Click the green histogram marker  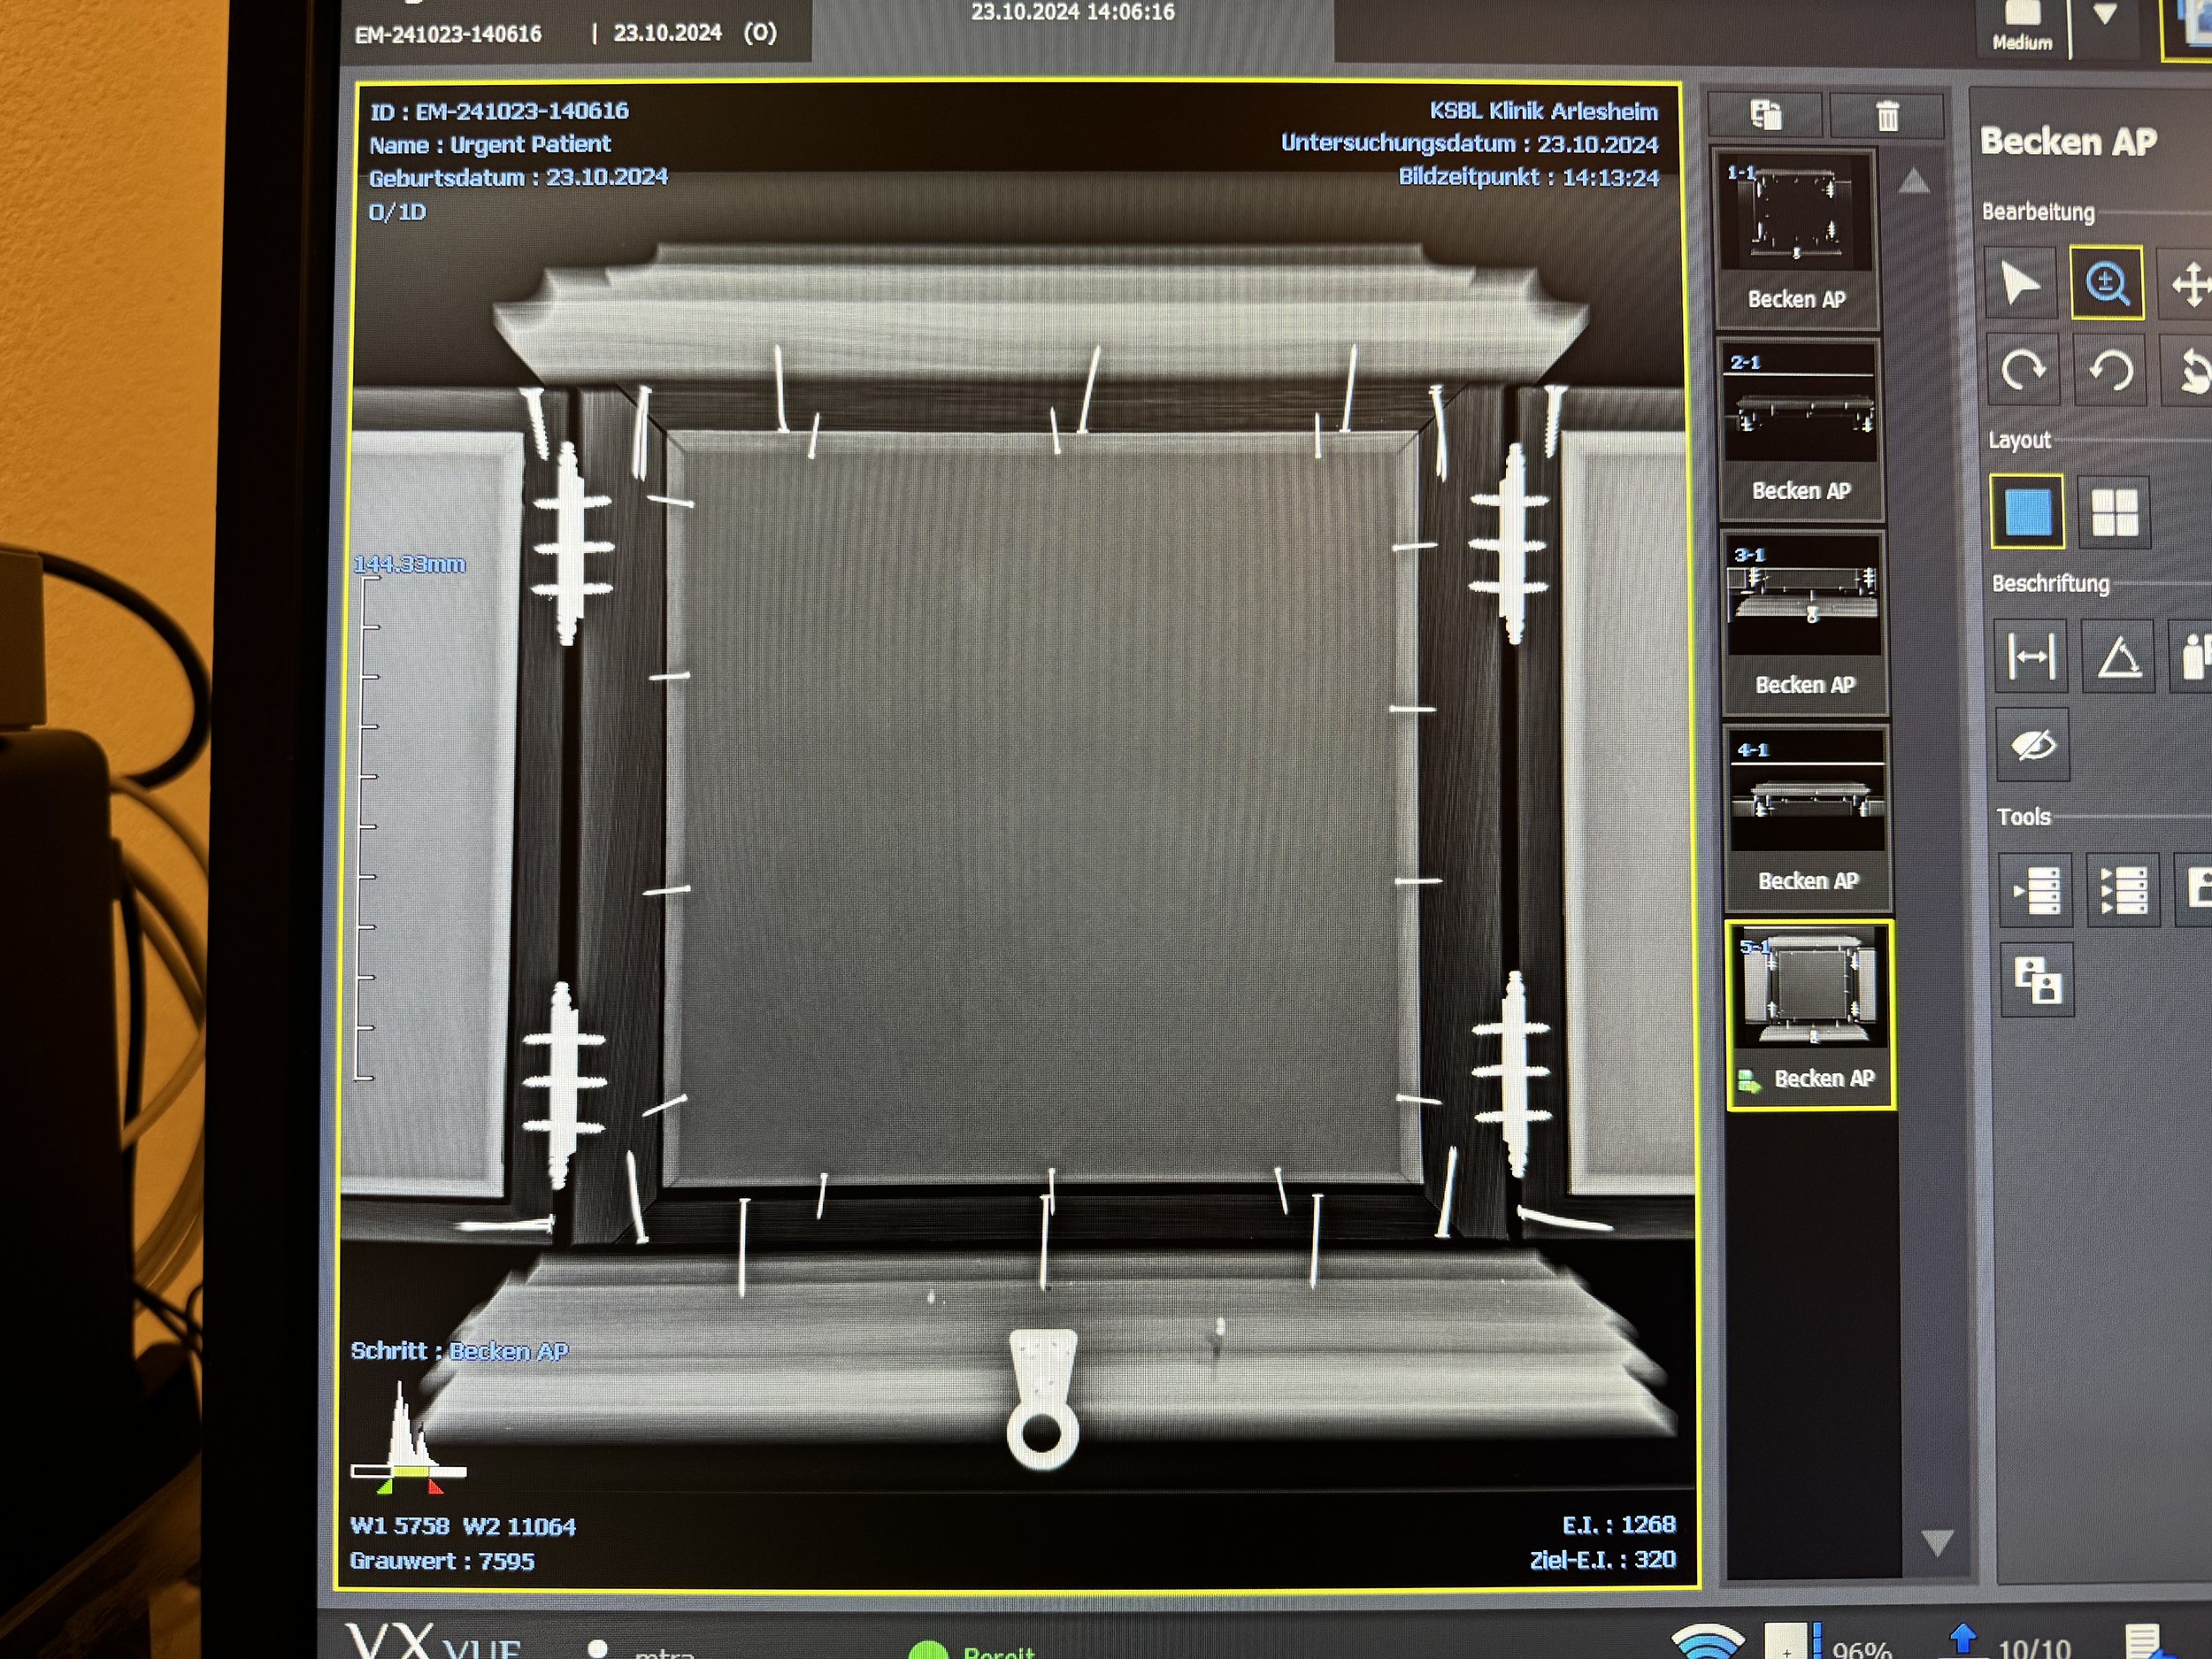pyautogui.click(x=384, y=1487)
